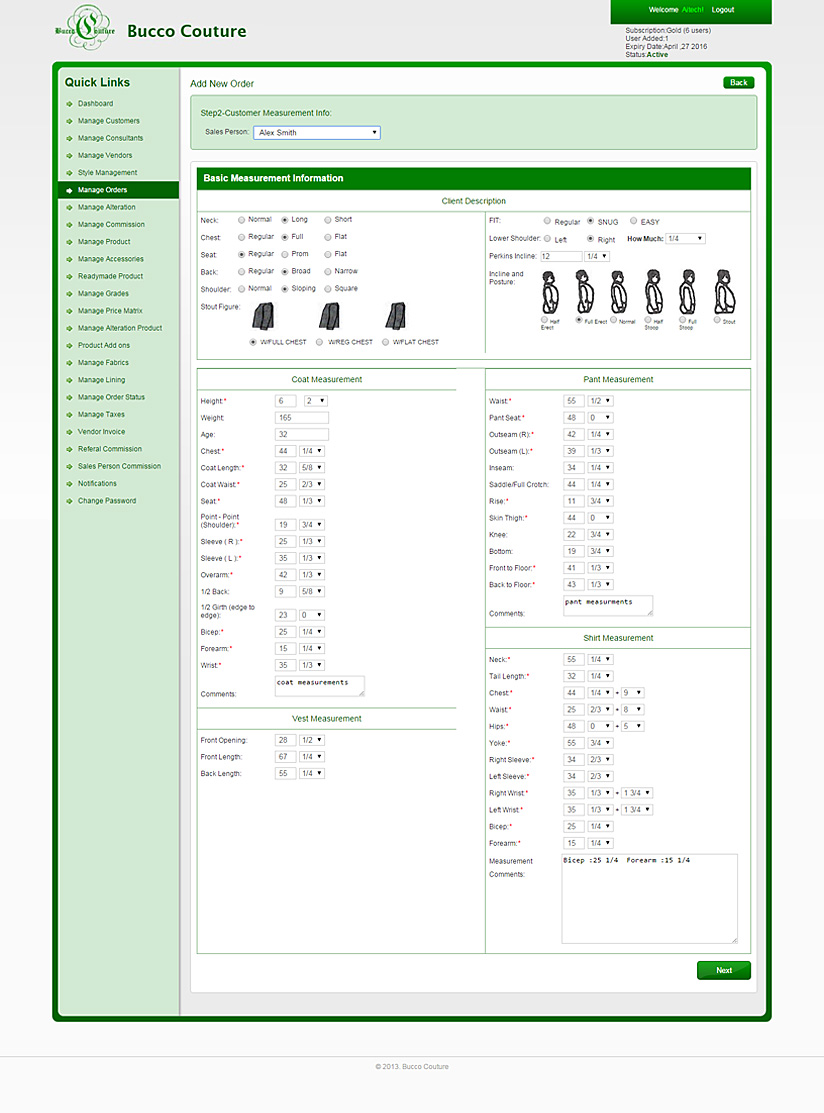
Task: Choose Left for Lower Shoulder
Action: pyautogui.click(x=547, y=238)
